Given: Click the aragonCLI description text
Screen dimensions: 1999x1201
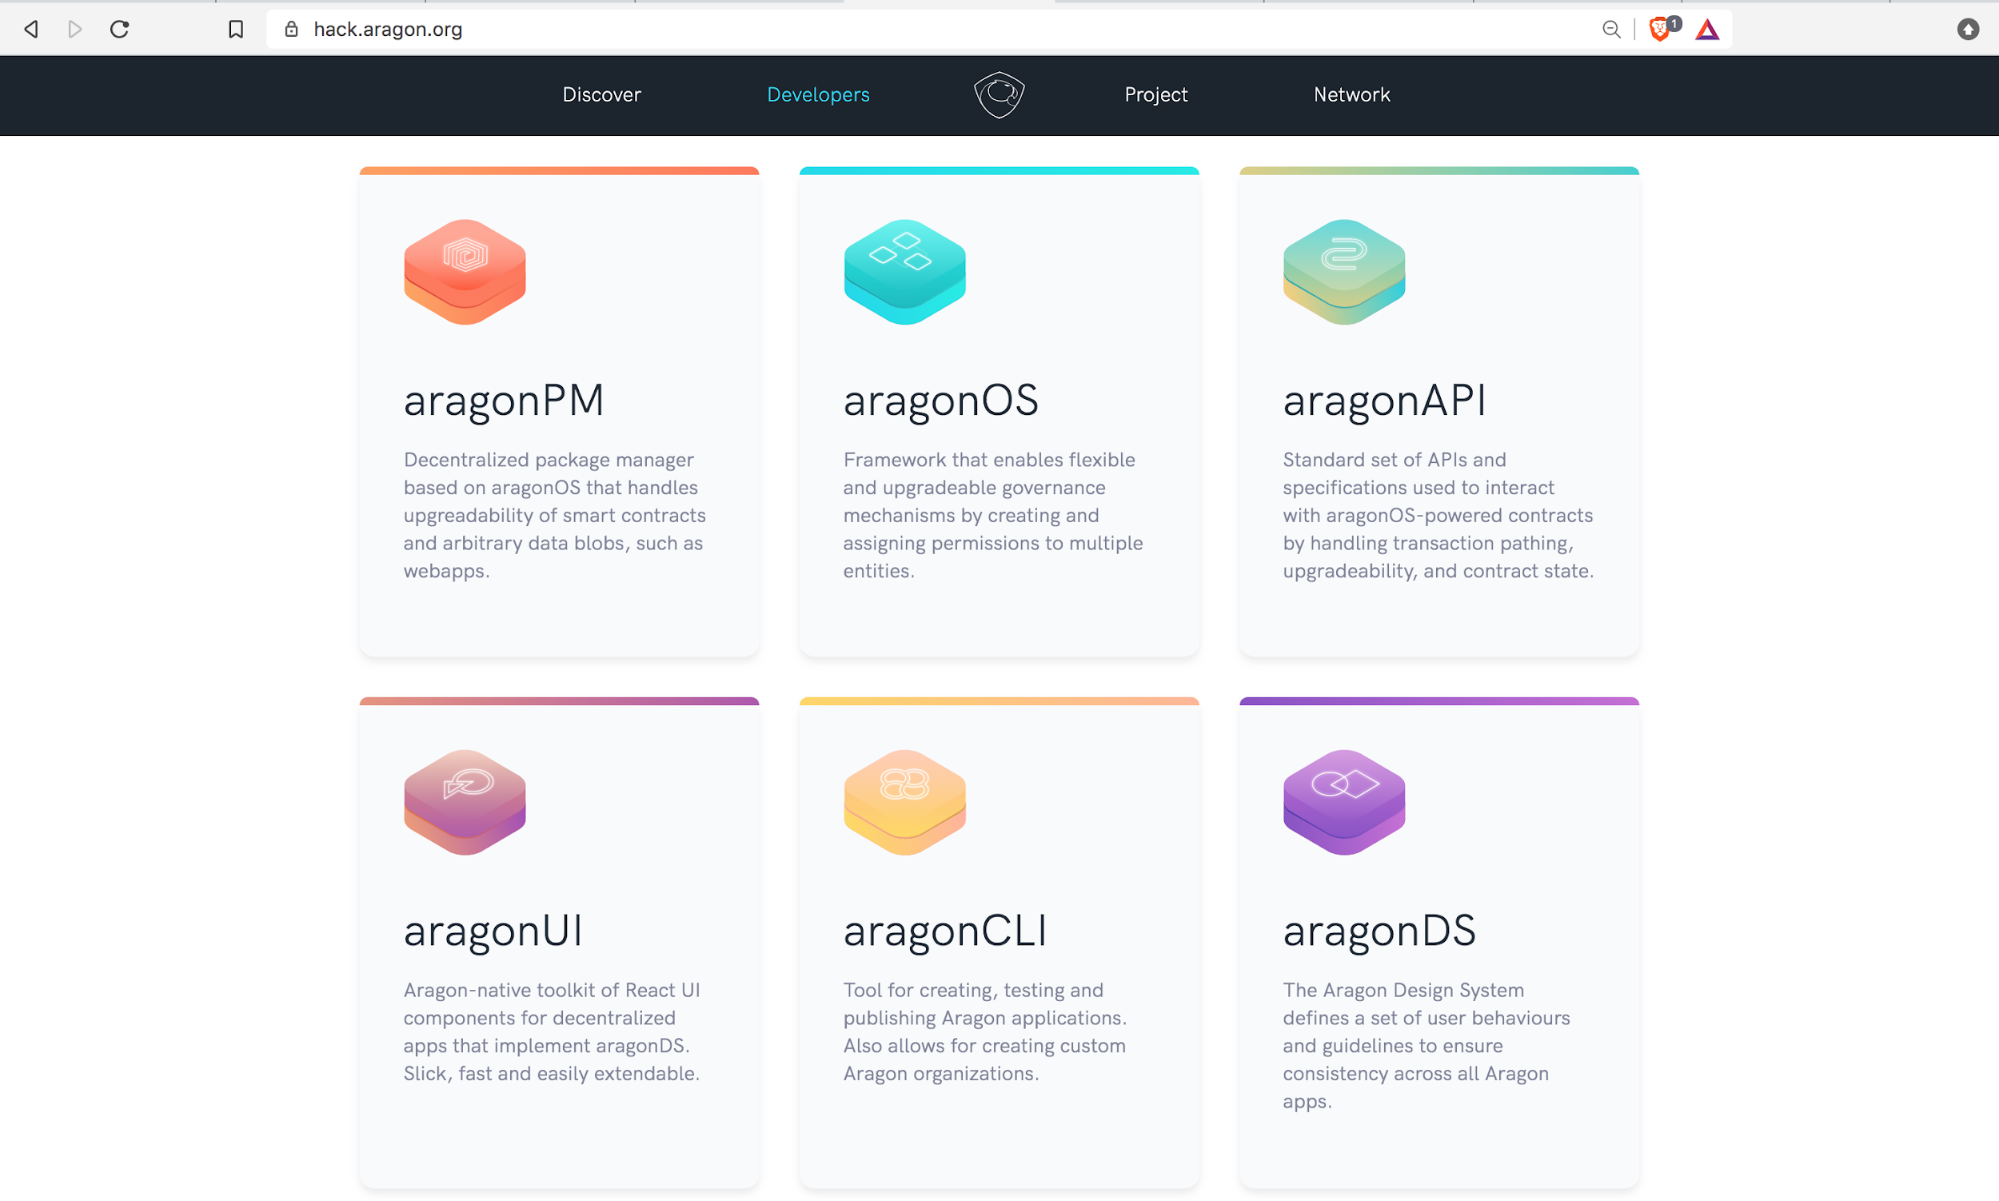Looking at the screenshot, I should point(985,1031).
